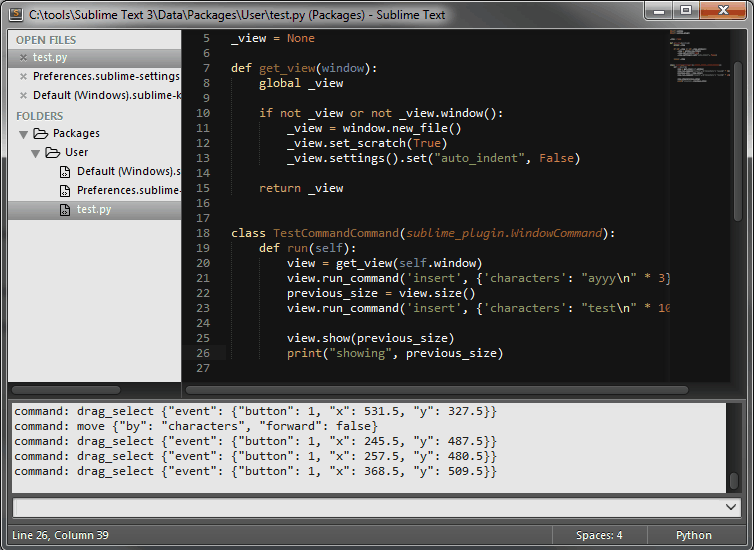The image size is (754, 550).
Task: Open the console input history dropdown arrow
Action: coord(733,508)
